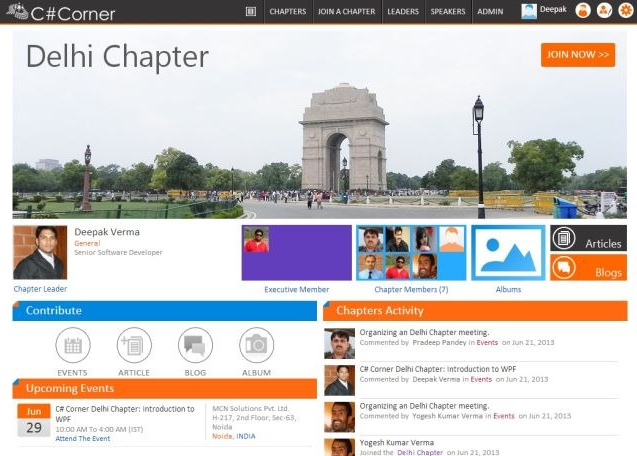Click the Pradeep Pandey name in activity
Screen dimensions: 637x456
439,342
